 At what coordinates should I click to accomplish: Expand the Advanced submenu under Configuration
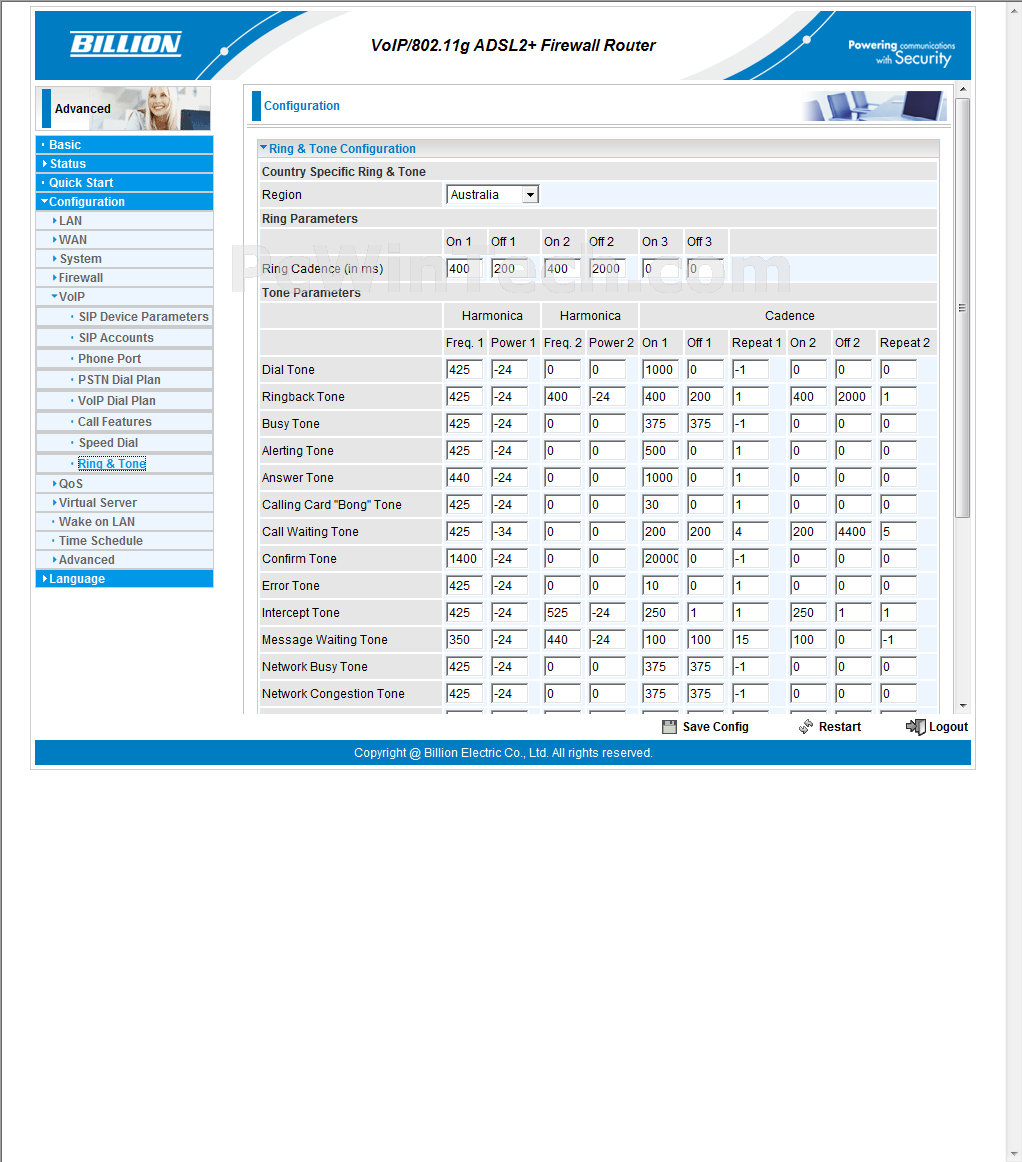(x=55, y=560)
